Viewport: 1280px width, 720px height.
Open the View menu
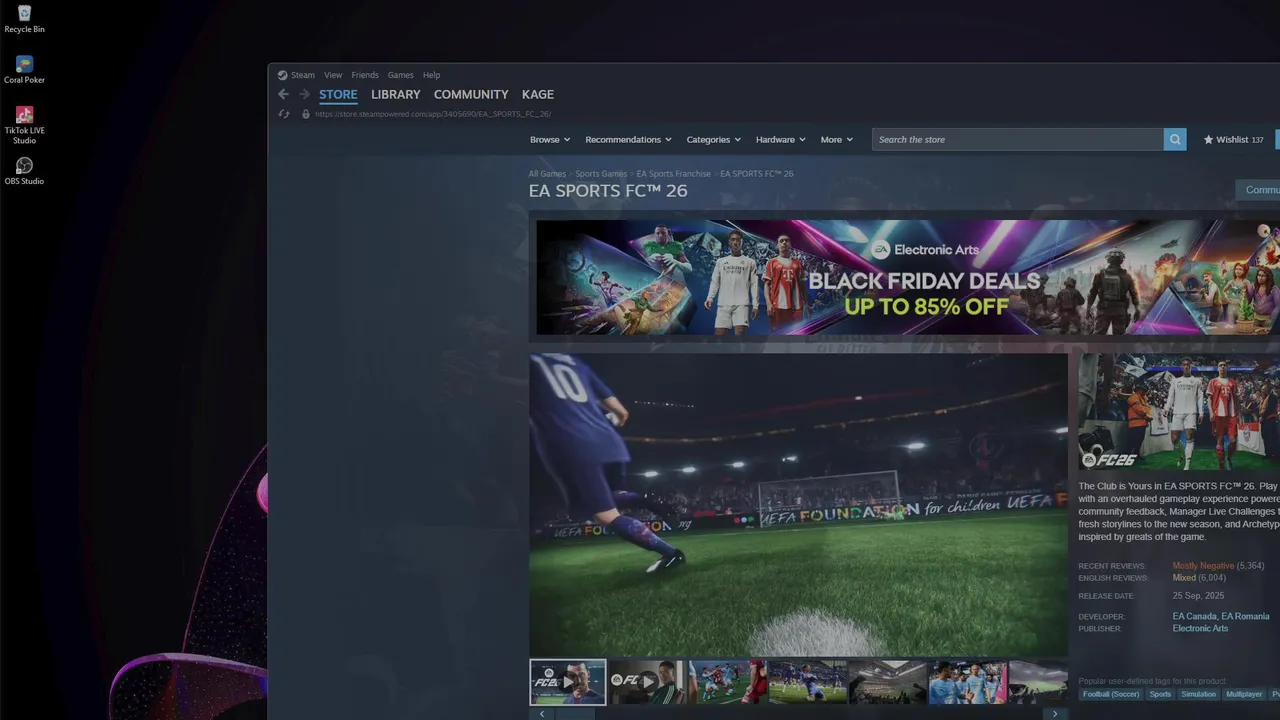pyautogui.click(x=333, y=75)
